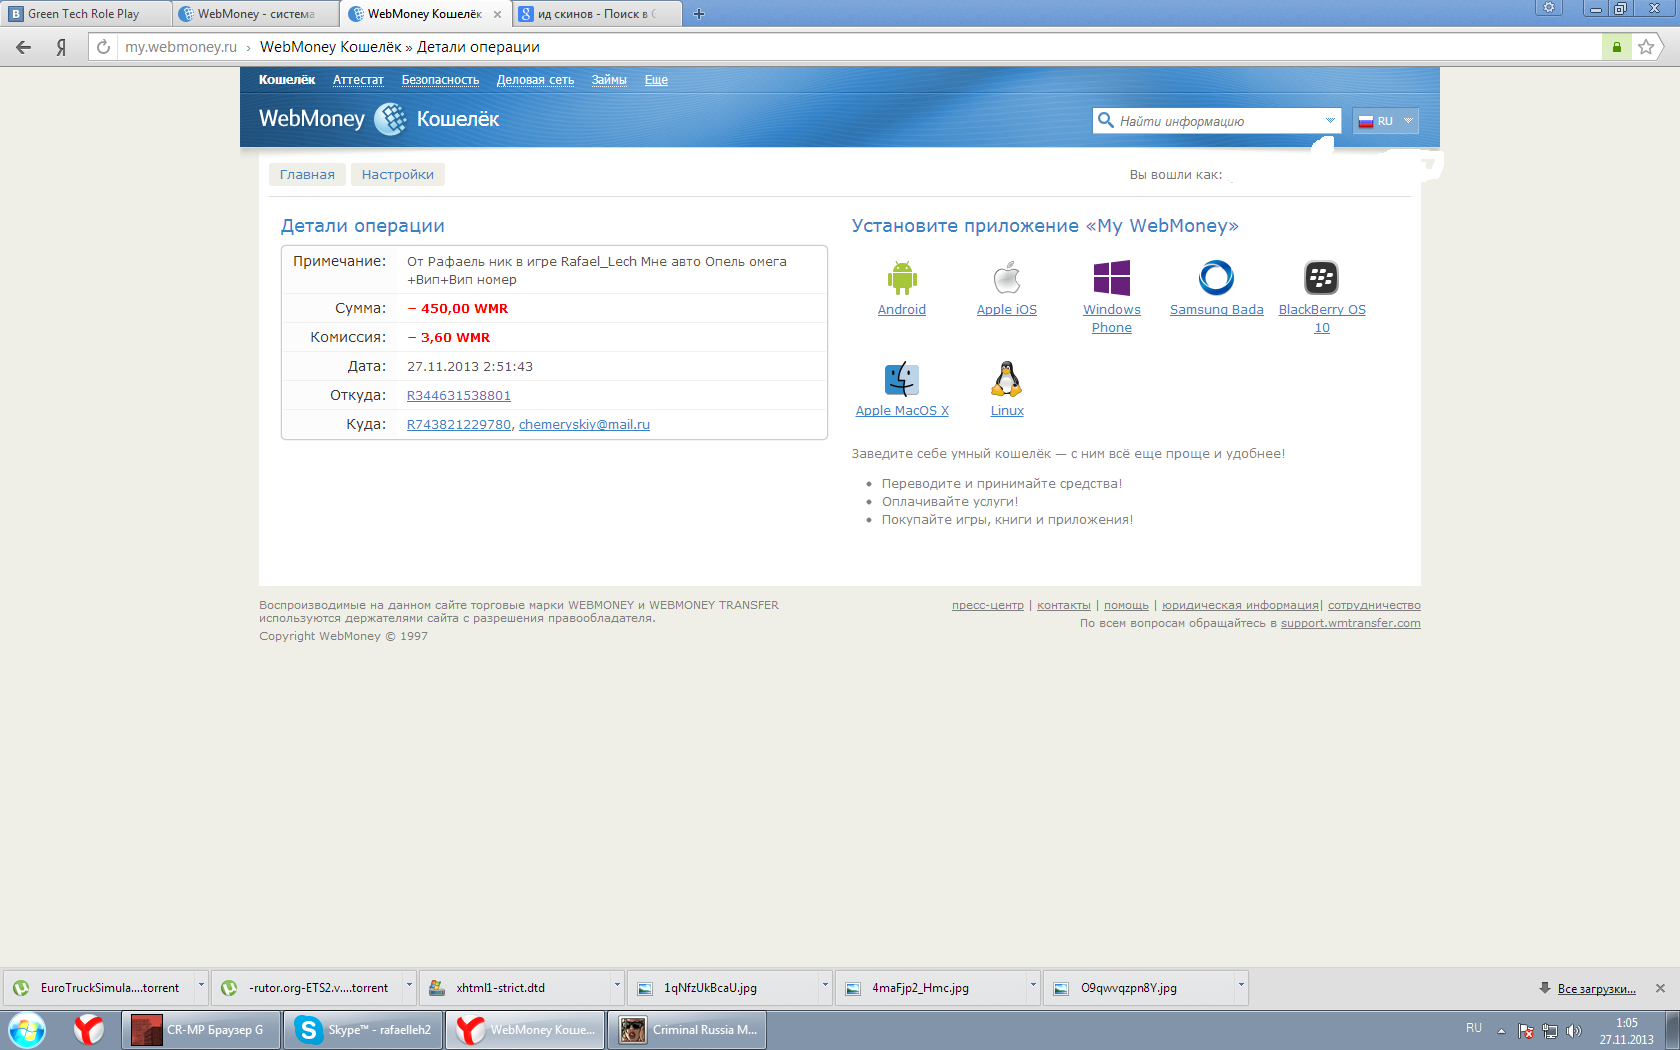The image size is (1680, 1050).
Task: Focus the Найти информацию search field
Action: click(x=1218, y=121)
